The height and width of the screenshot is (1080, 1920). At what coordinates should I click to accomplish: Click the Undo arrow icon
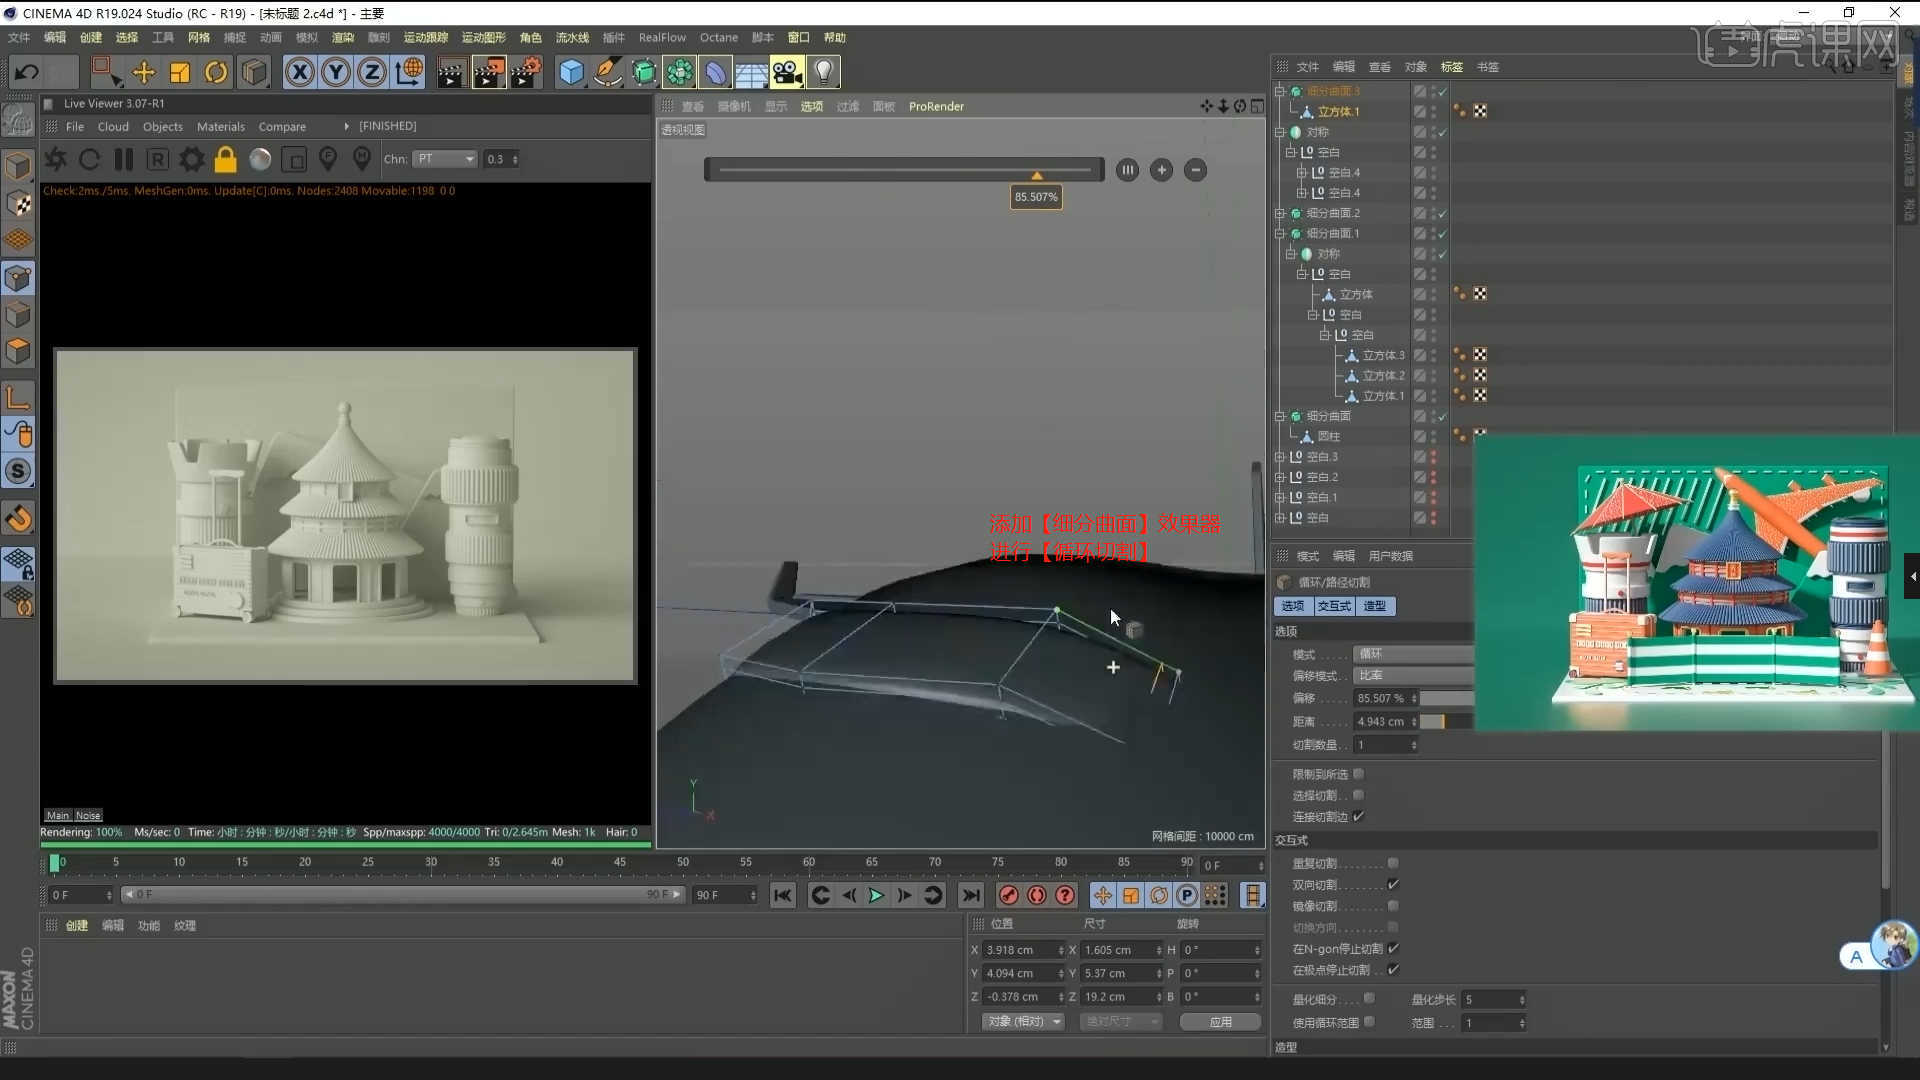(27, 72)
